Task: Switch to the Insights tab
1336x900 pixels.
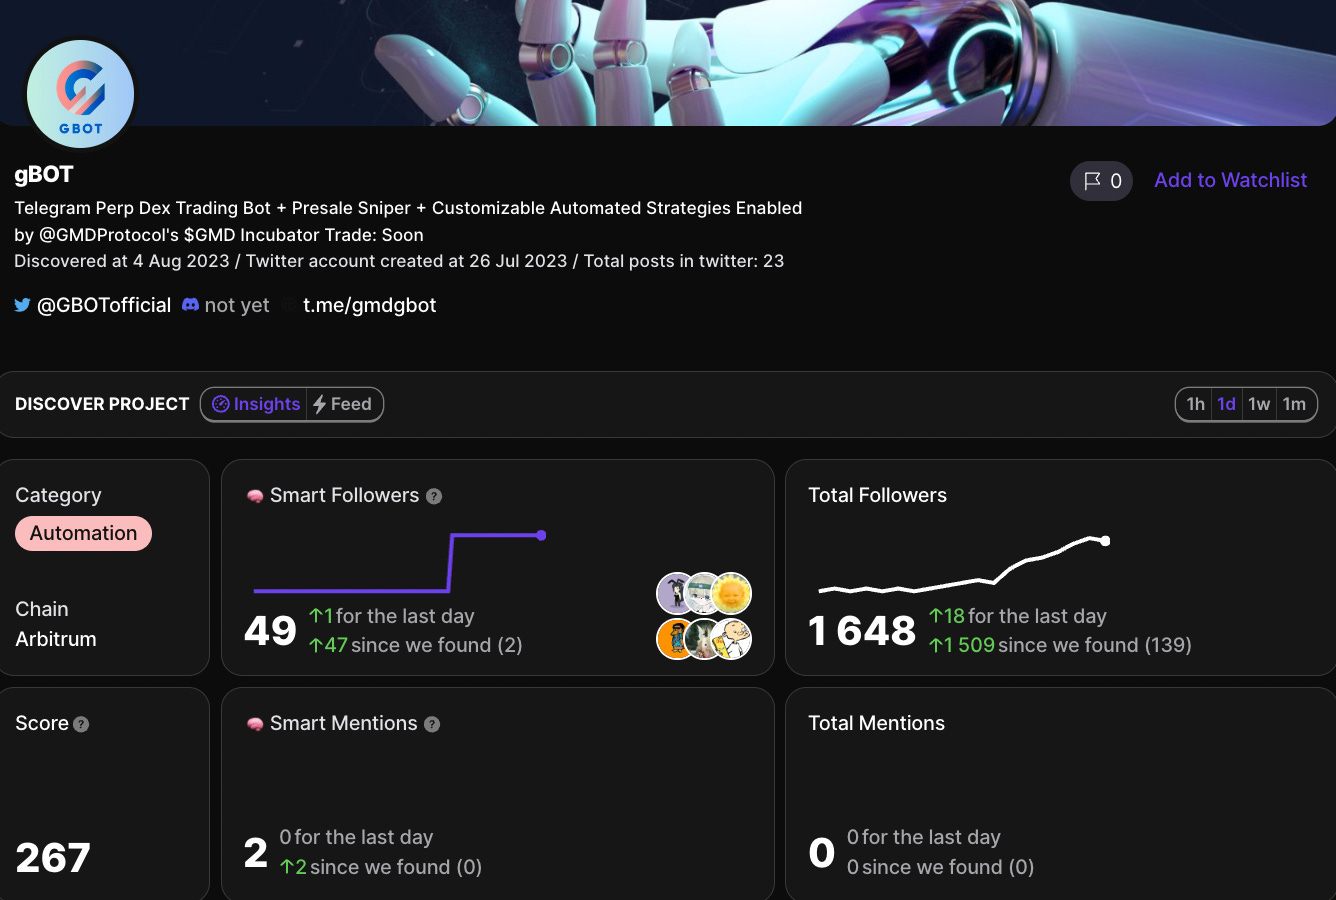Action: pyautogui.click(x=255, y=404)
